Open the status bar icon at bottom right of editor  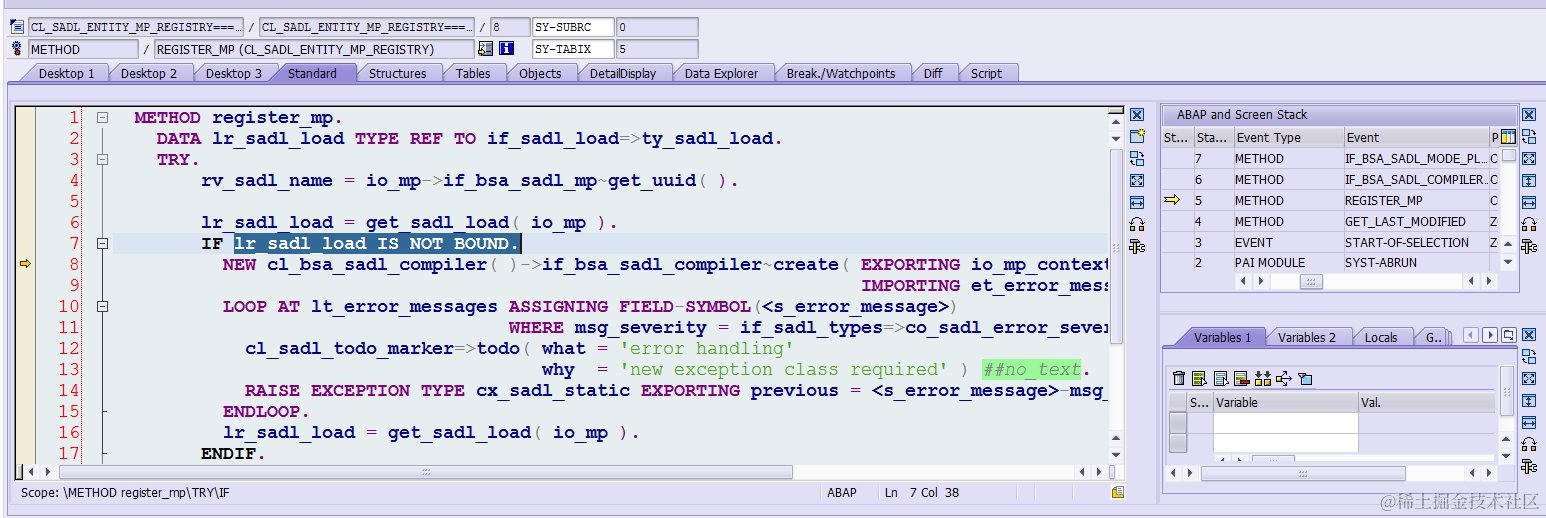(x=1118, y=492)
